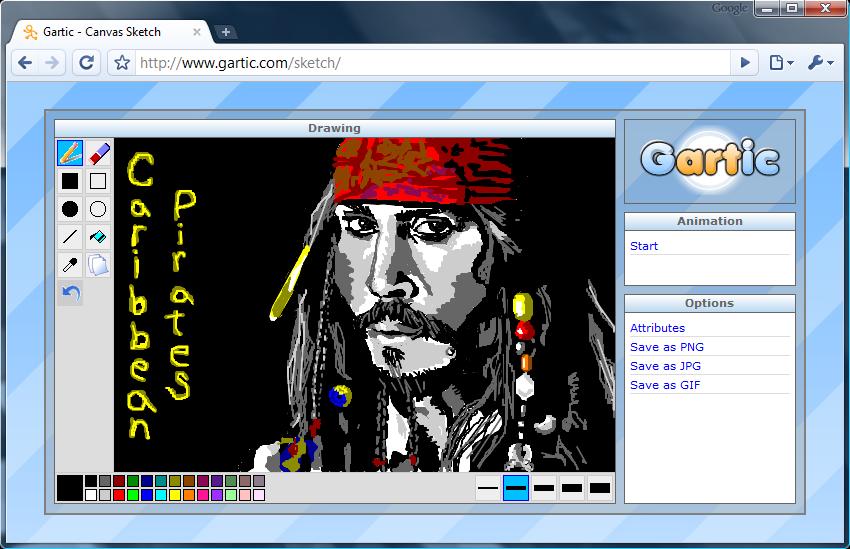Click the URL address bar field
The width and height of the screenshot is (850, 549).
coord(433,63)
